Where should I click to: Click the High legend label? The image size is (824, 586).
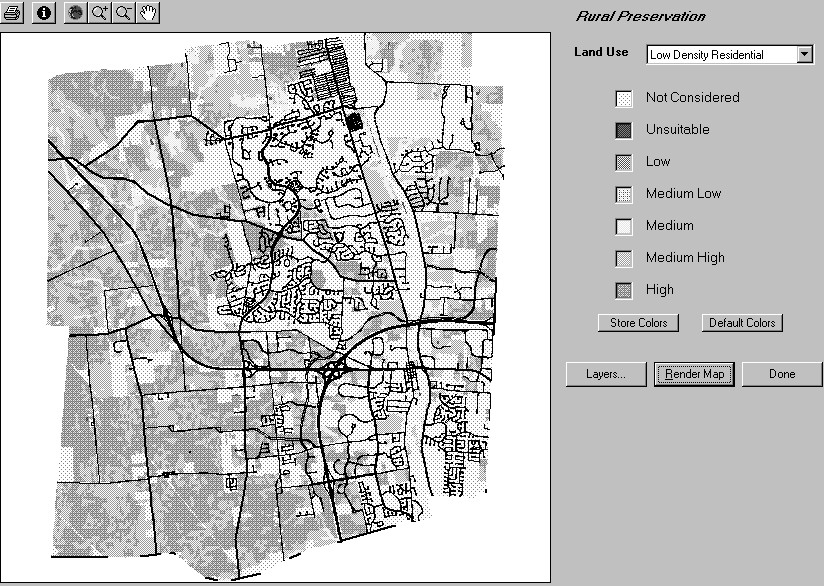click(x=660, y=290)
